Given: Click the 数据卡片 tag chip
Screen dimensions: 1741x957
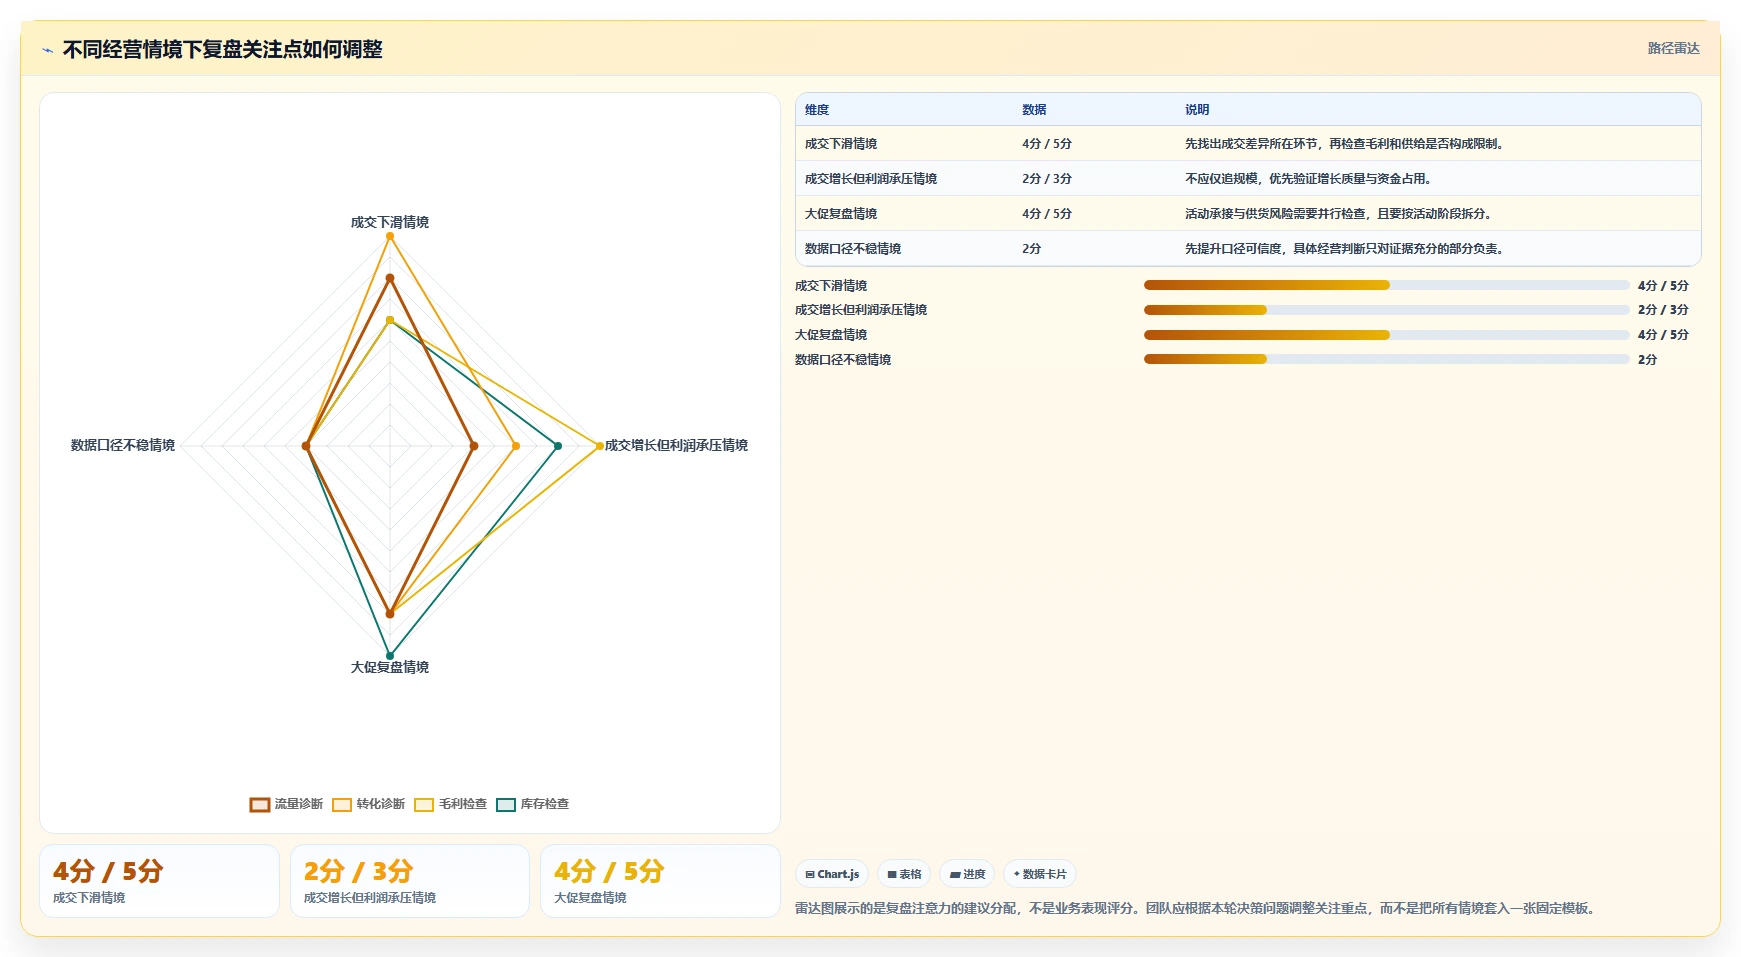Looking at the screenshot, I should point(1040,874).
